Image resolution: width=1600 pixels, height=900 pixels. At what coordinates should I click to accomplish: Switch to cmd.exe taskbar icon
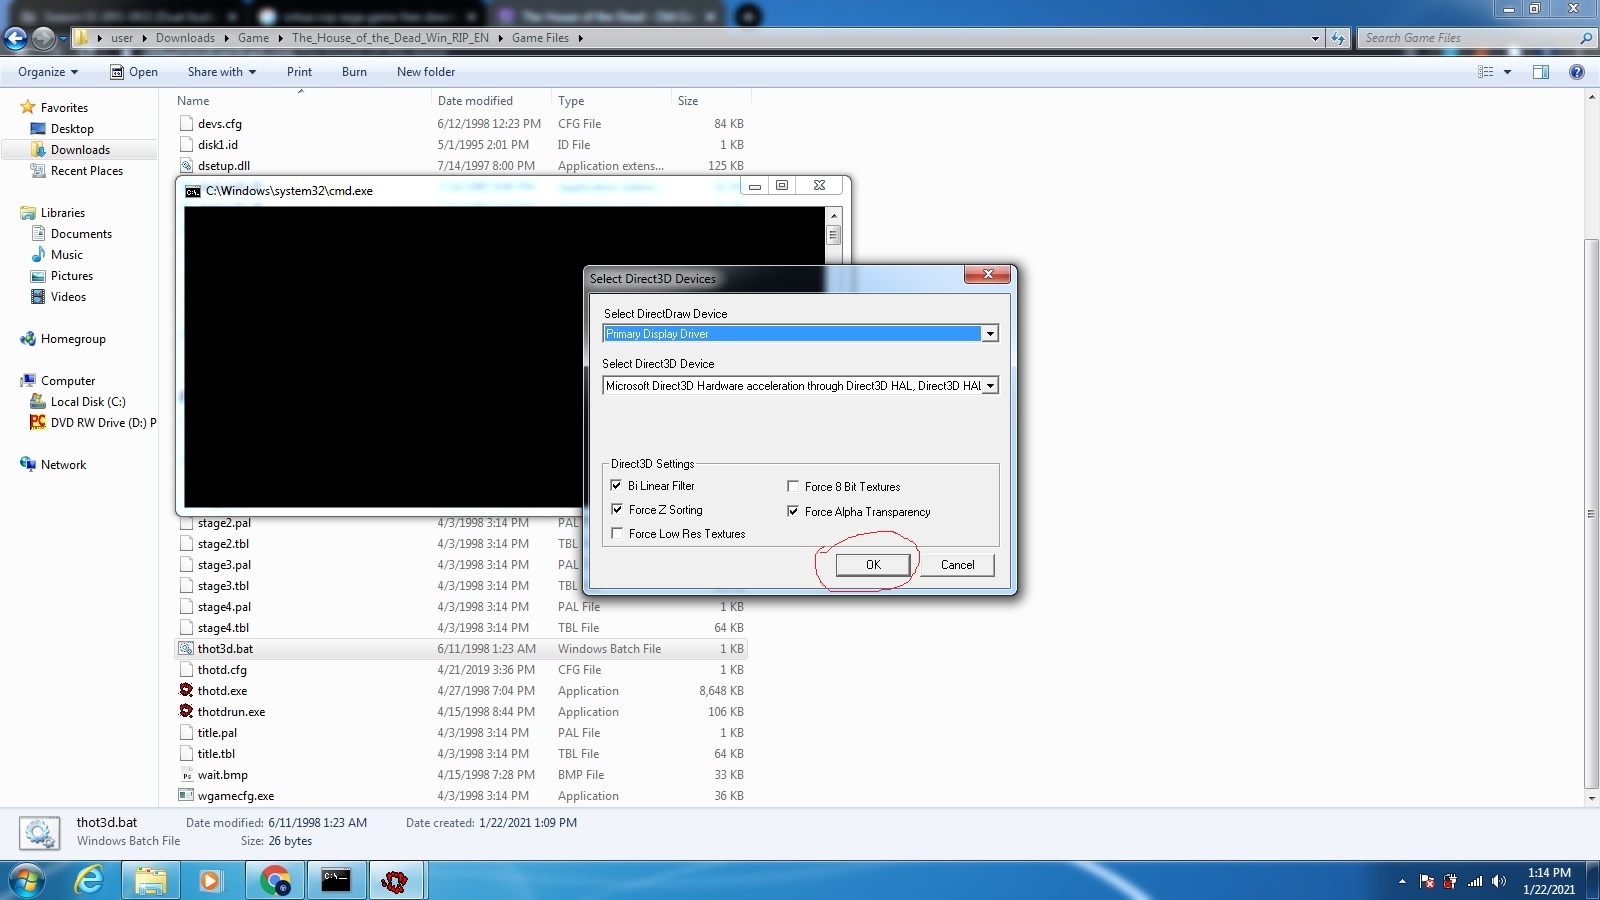click(336, 880)
